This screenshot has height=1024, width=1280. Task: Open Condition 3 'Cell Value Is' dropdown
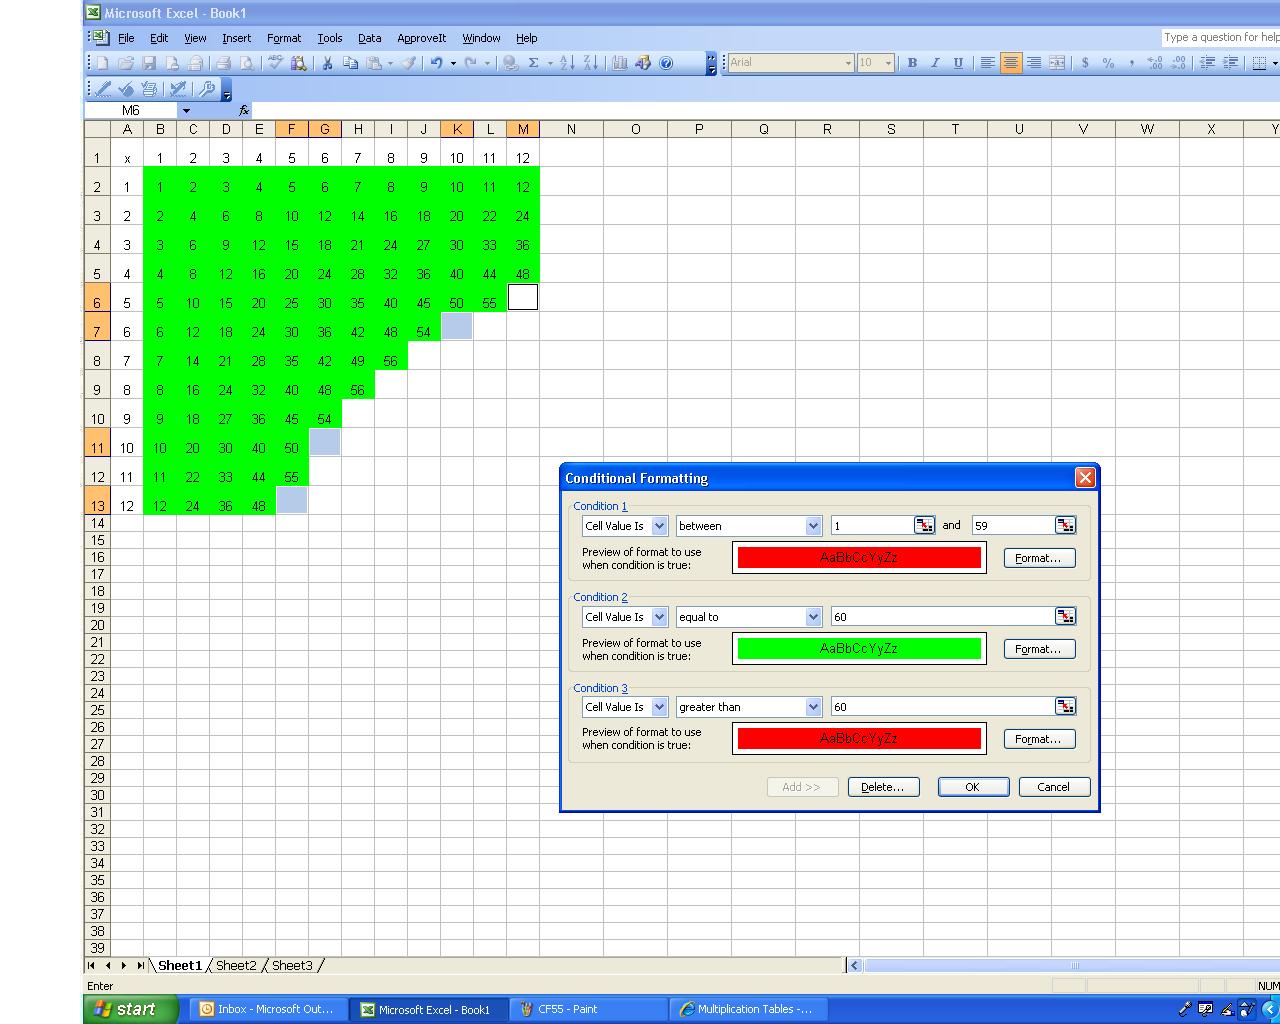point(659,707)
